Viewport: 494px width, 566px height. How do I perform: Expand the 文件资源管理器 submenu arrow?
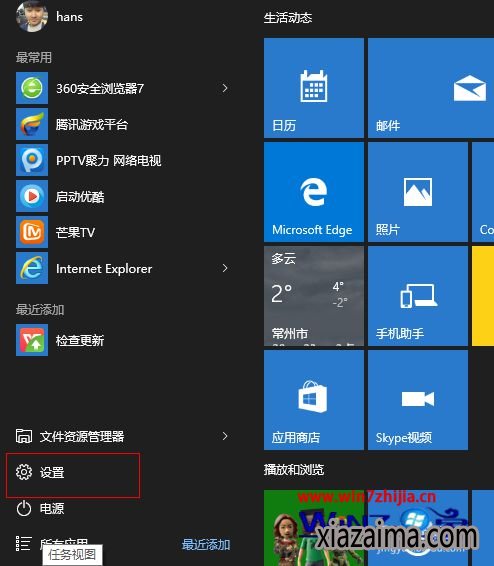[225, 436]
